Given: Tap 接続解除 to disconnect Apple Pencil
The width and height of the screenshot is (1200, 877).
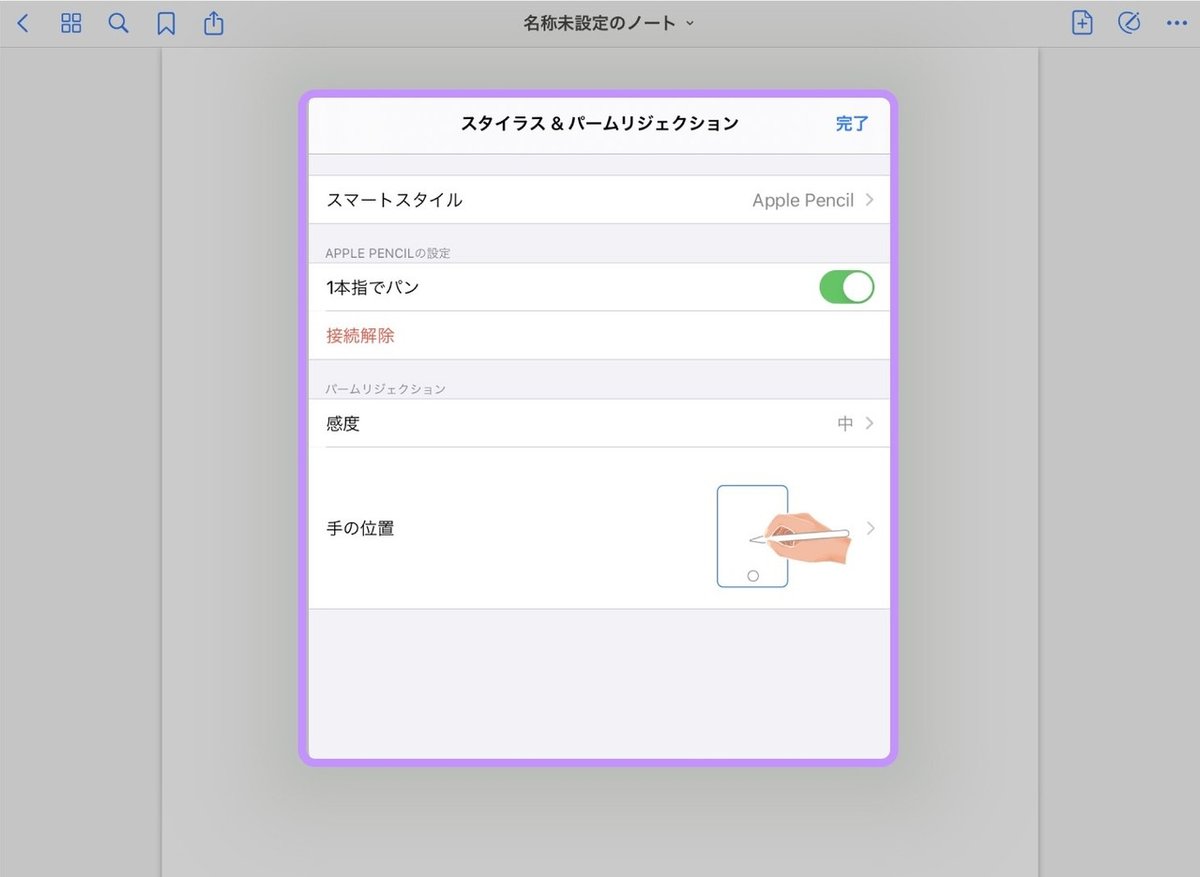Looking at the screenshot, I should click(358, 336).
